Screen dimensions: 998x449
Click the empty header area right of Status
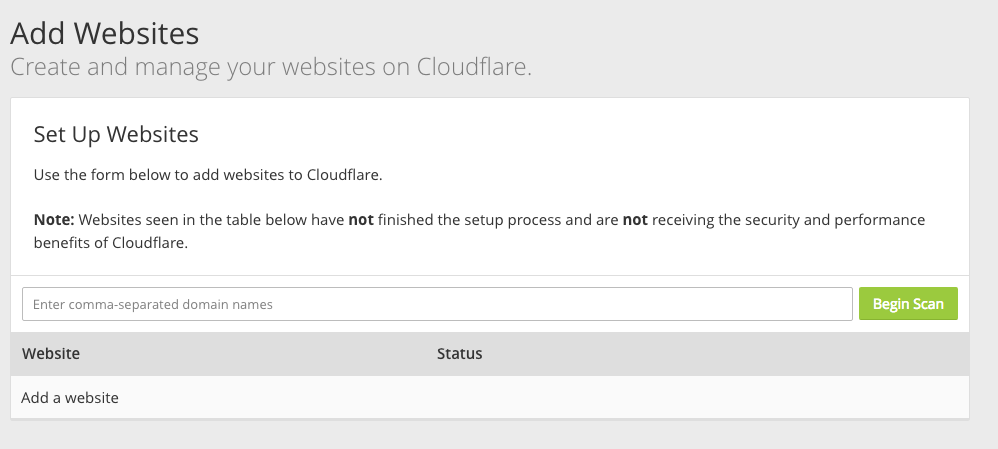point(726,353)
